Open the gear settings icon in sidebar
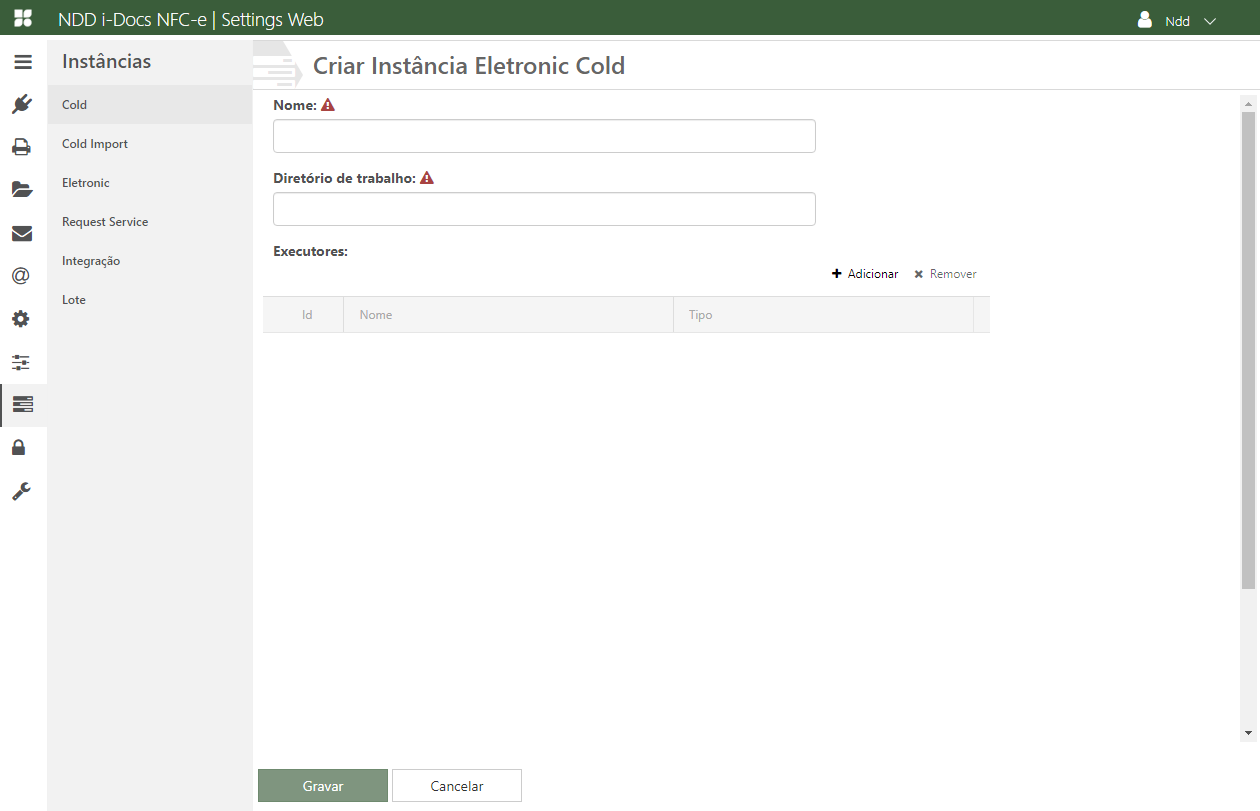The width and height of the screenshot is (1260, 811). point(22,319)
